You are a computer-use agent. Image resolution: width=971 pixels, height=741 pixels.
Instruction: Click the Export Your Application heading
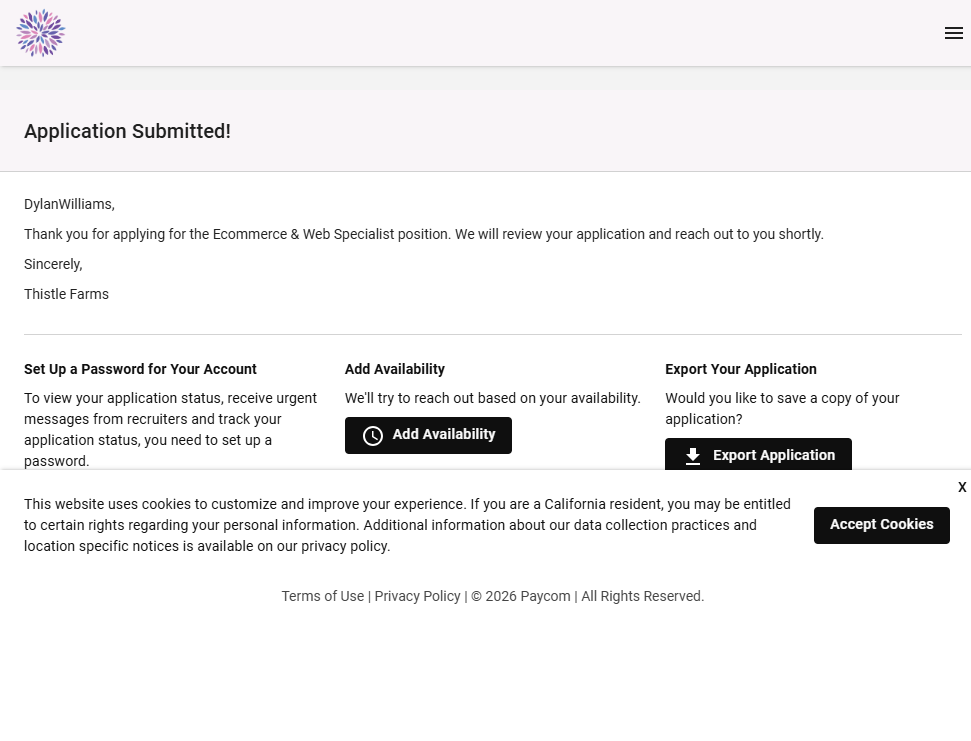pos(740,369)
